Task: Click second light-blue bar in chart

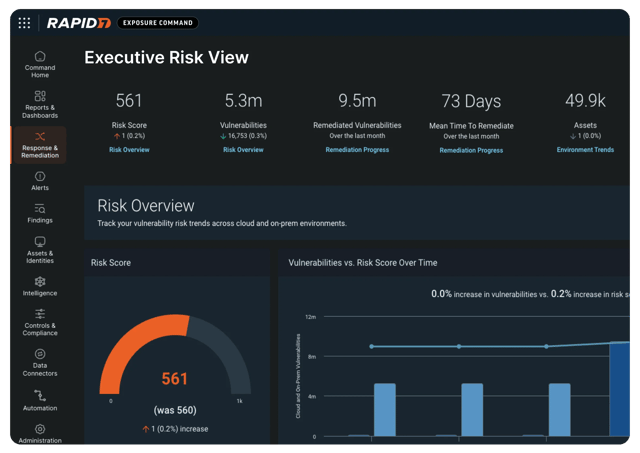Action: [472, 410]
